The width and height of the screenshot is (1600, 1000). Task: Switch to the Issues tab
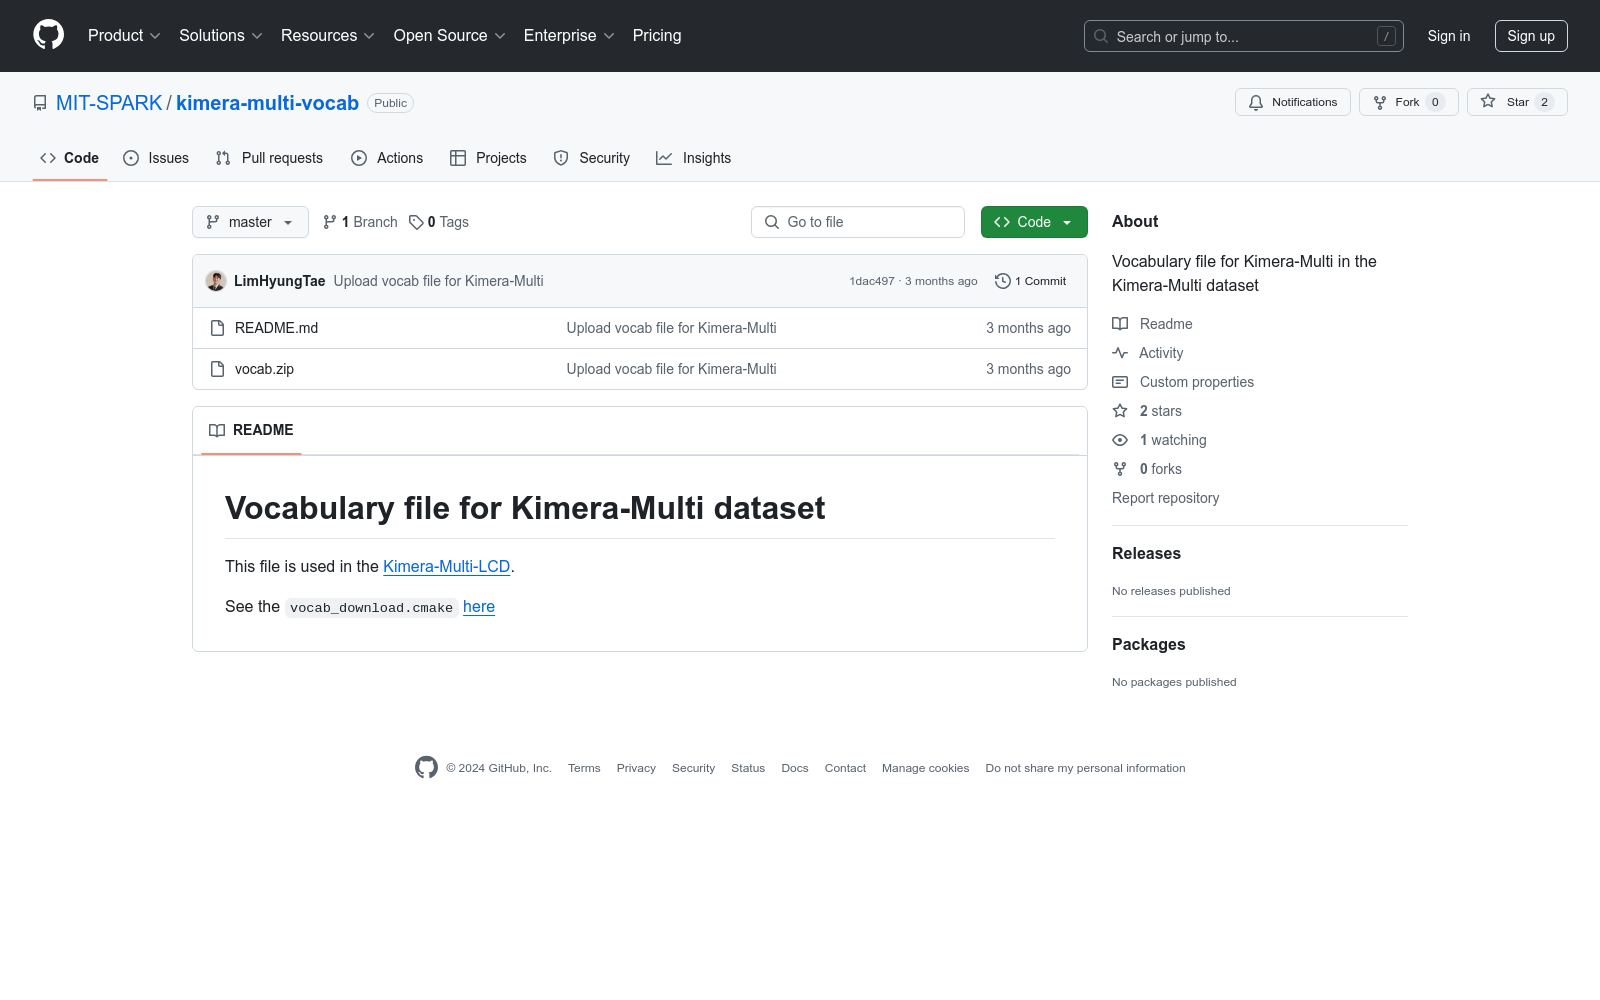[156, 158]
